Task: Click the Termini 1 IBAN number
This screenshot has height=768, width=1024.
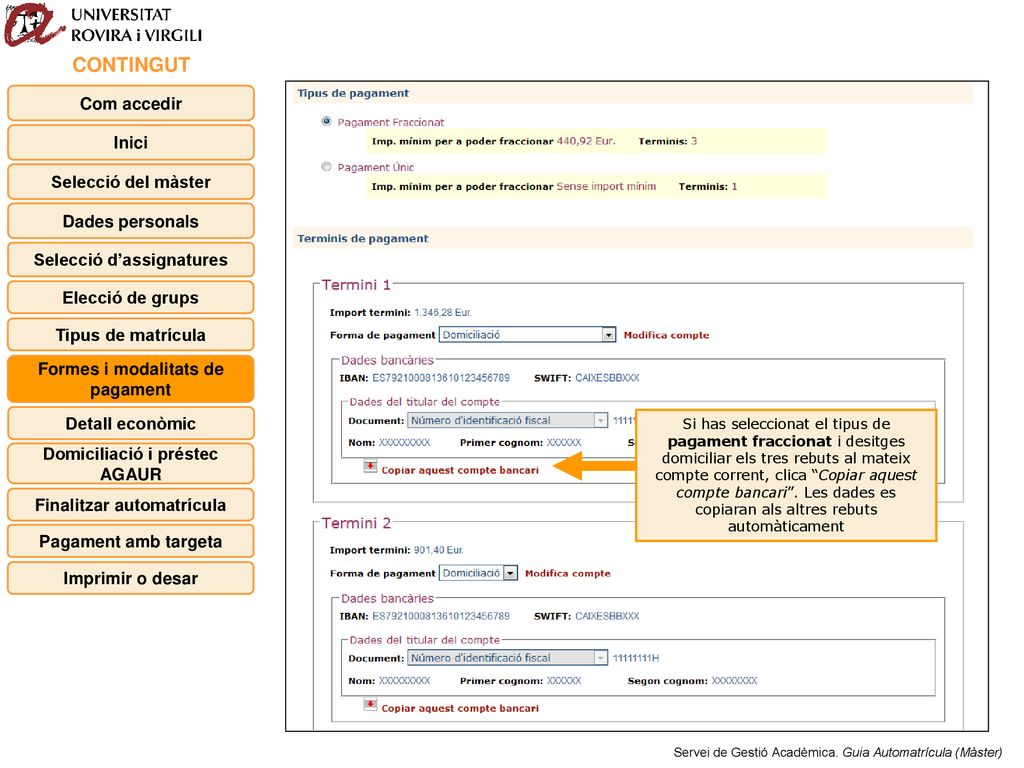Action: [x=441, y=378]
